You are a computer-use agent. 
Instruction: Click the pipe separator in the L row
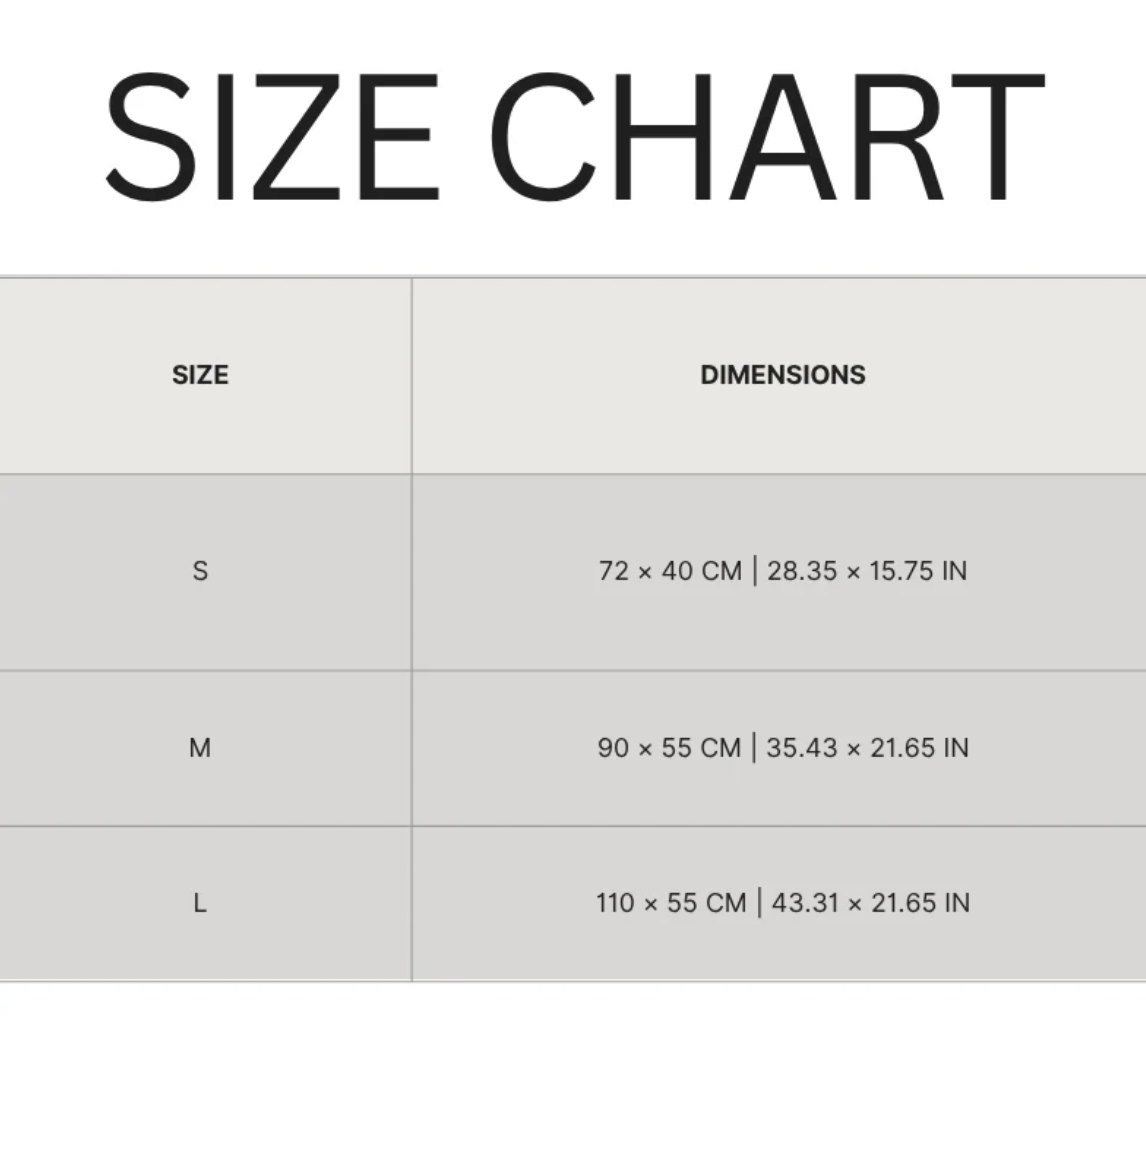point(759,903)
